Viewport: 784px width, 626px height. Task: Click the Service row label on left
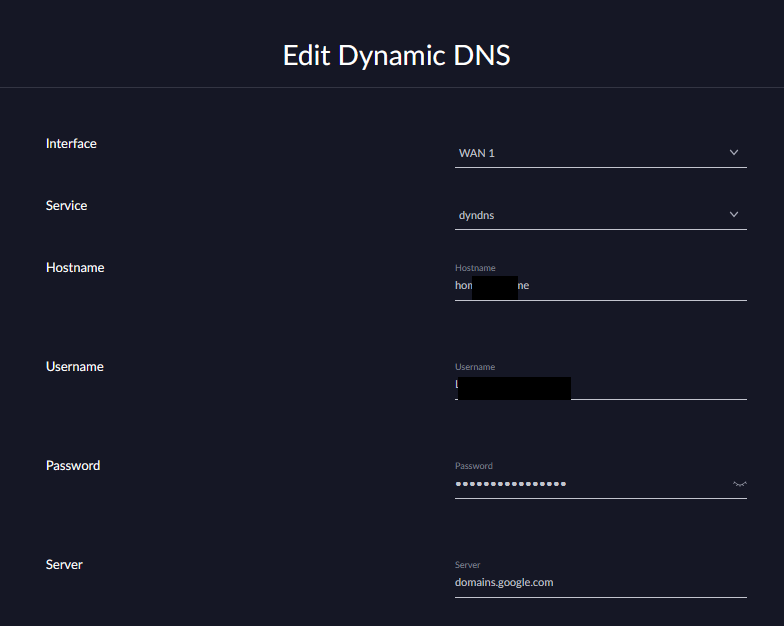coord(66,206)
